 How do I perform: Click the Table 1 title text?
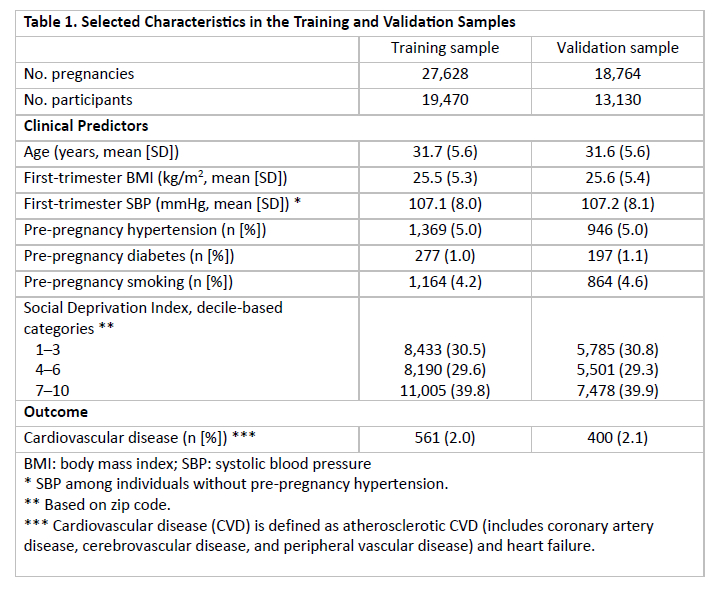click(269, 21)
